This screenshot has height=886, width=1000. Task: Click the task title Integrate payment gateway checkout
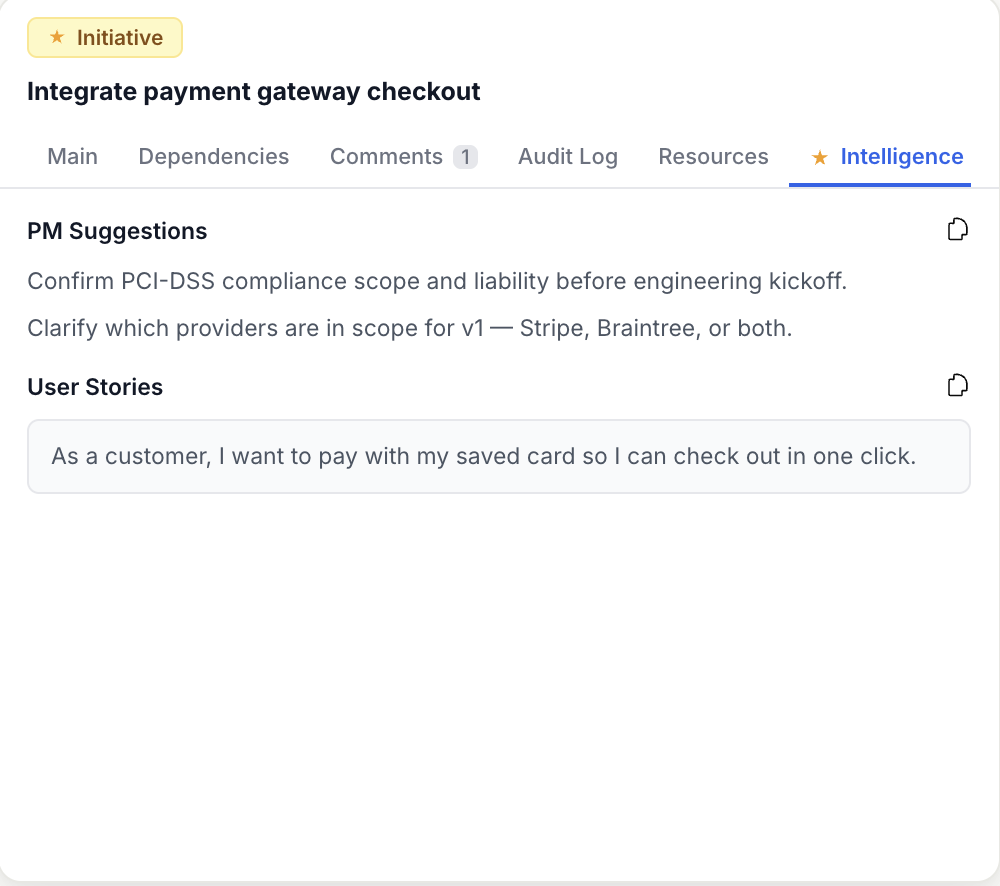point(254,91)
